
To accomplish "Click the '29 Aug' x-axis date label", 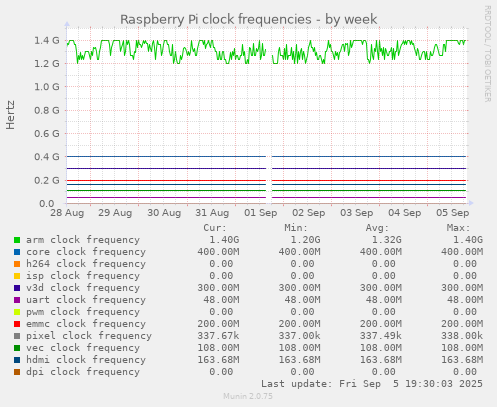I will coord(115,213).
